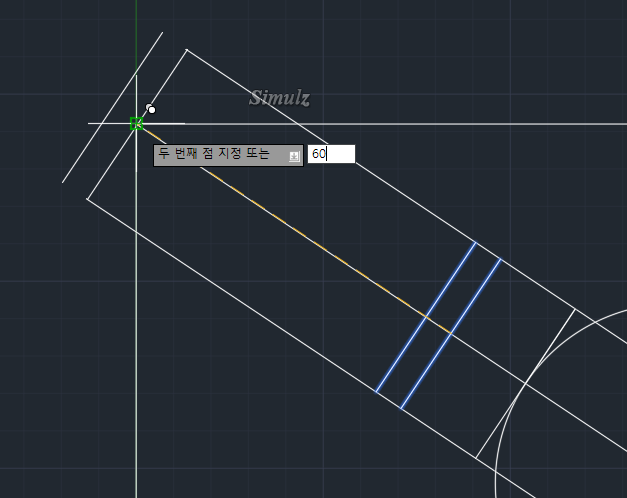Click the distance input field showing 60

(331, 154)
